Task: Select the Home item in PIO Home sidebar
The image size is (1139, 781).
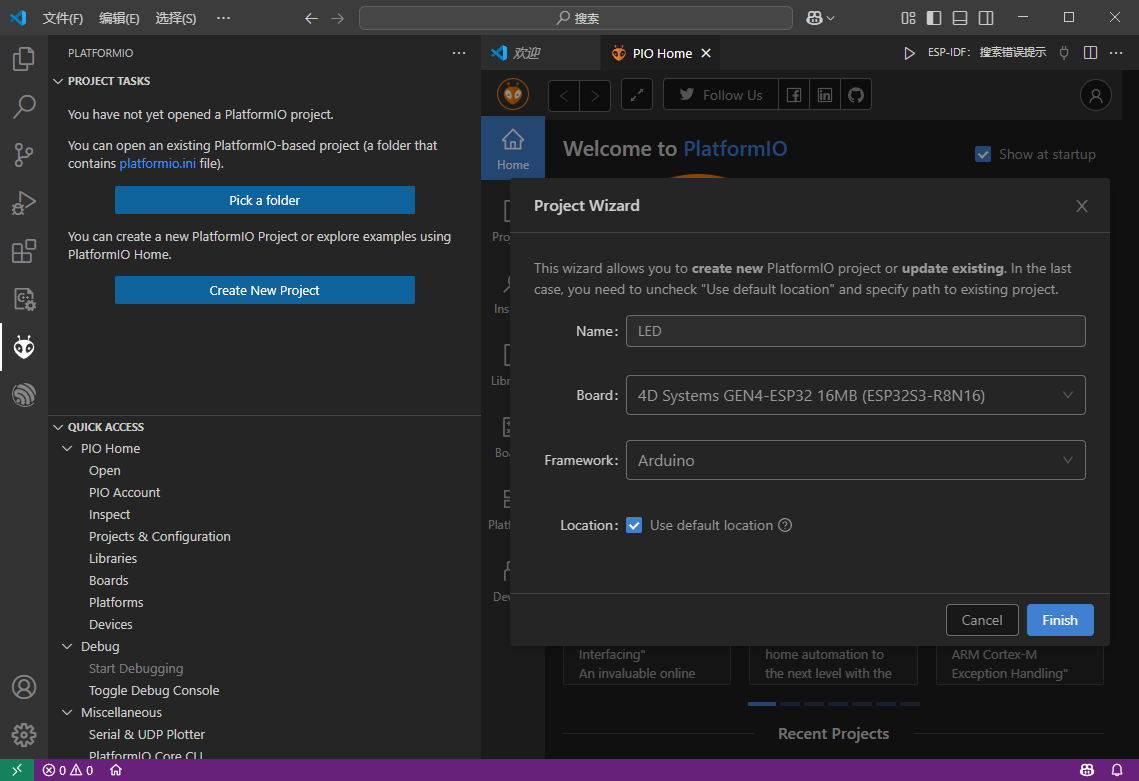Action: click(513, 148)
